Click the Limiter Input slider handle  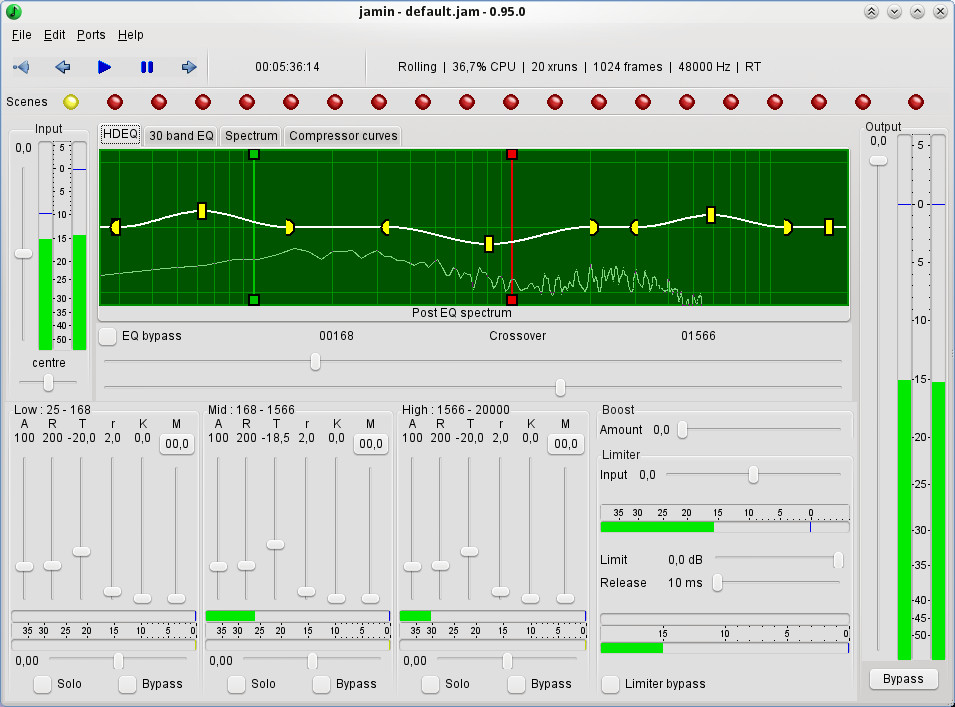point(753,474)
